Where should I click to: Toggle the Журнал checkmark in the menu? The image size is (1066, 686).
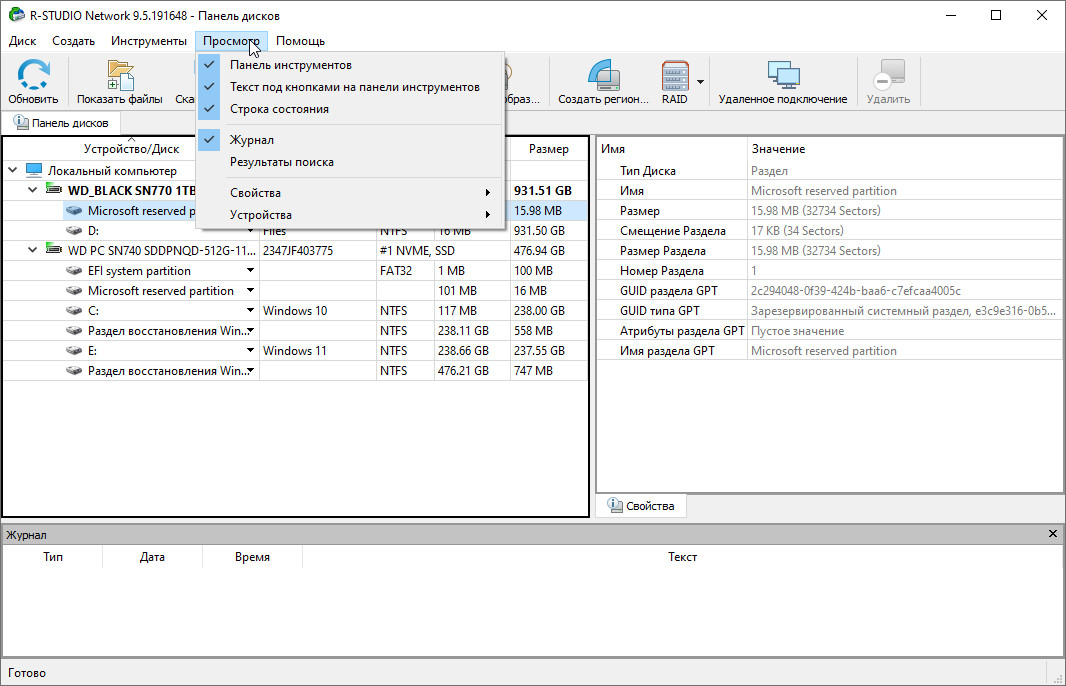(x=251, y=140)
